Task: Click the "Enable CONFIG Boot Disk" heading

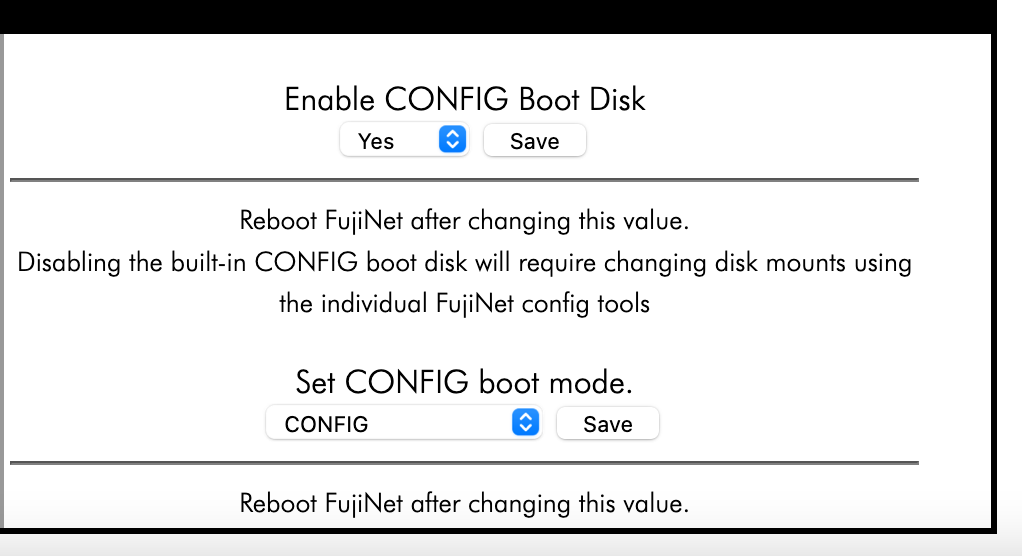Action: point(465,99)
